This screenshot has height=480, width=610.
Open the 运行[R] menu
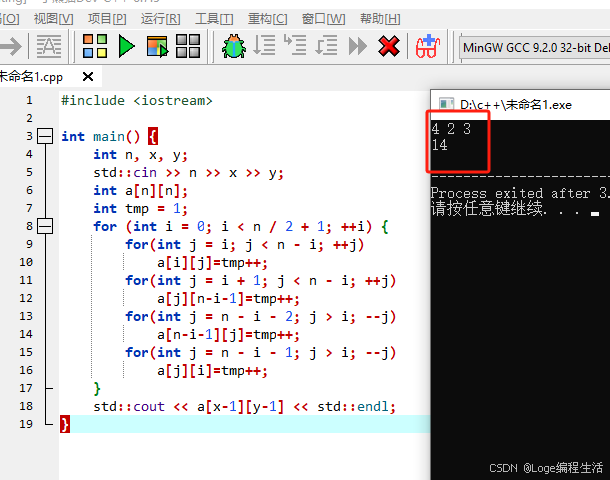pos(160,19)
